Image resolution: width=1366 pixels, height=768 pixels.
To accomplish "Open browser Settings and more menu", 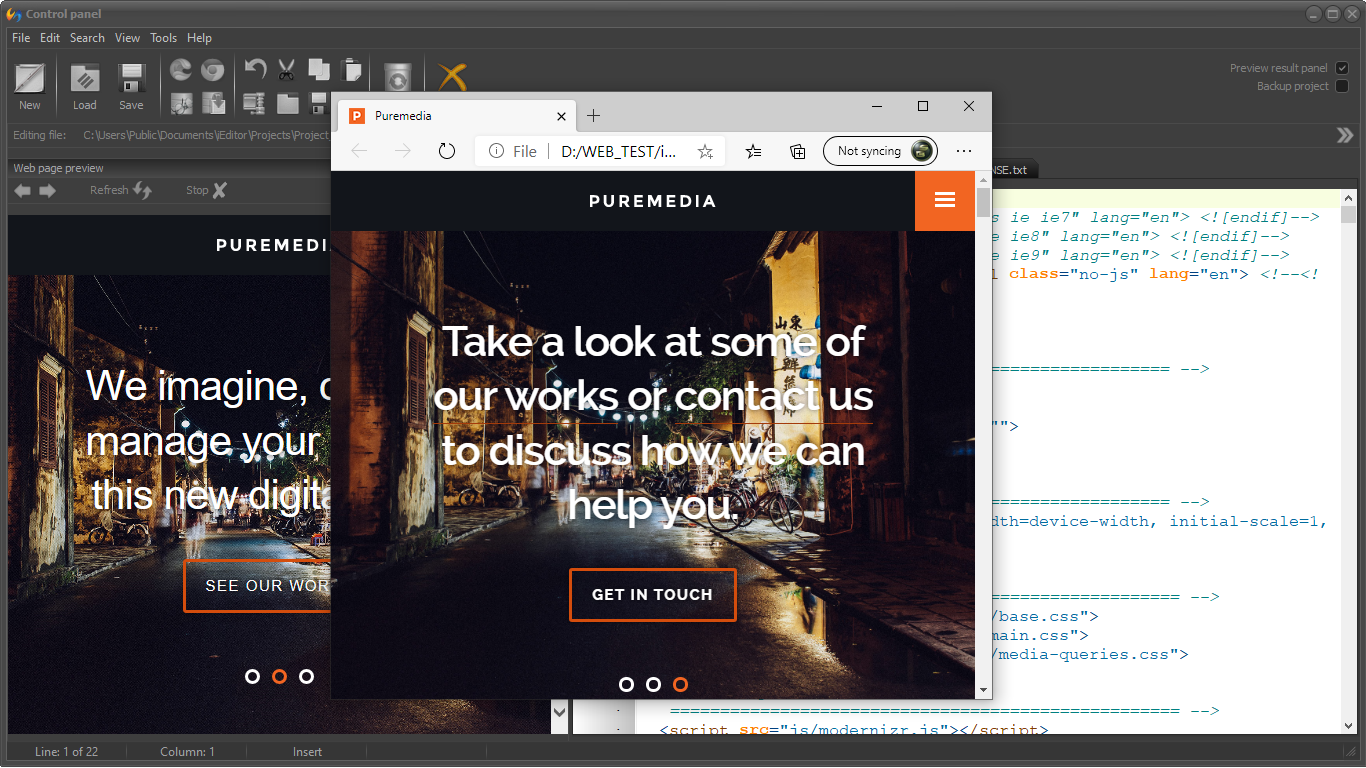I will coord(964,151).
